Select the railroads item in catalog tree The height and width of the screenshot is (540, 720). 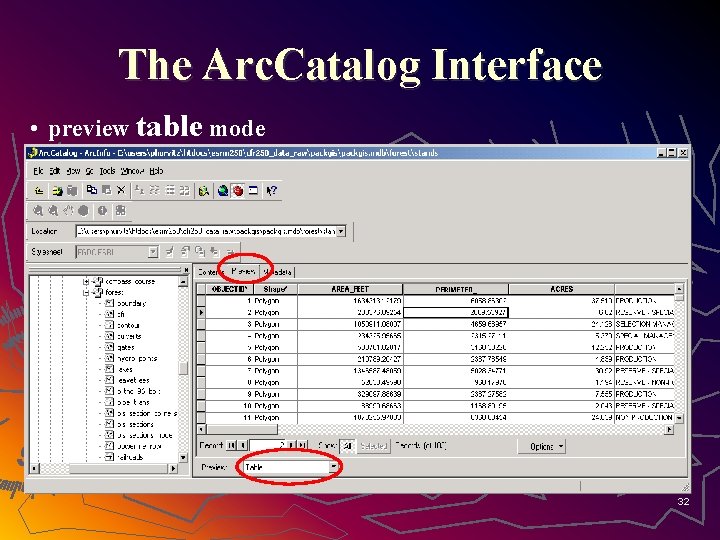pos(130,457)
